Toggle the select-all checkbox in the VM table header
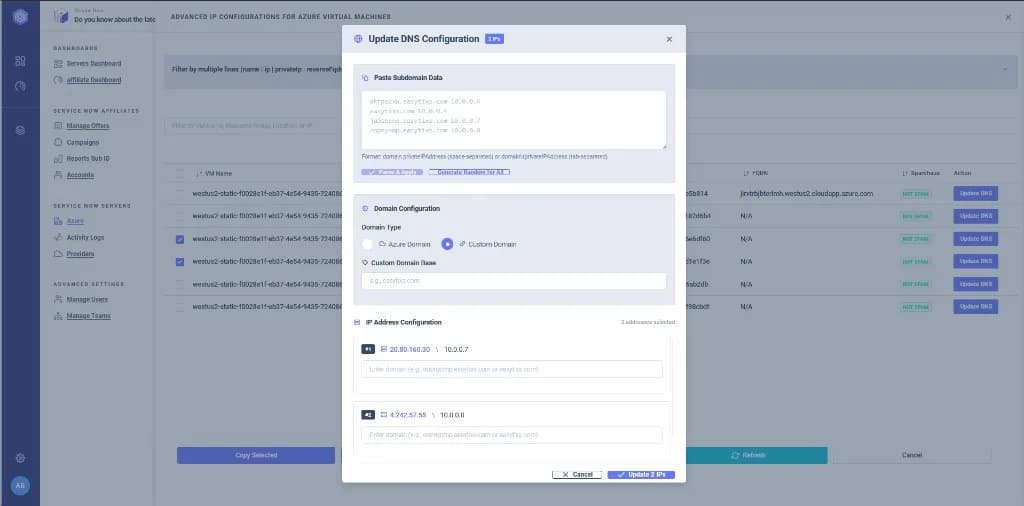Image resolution: width=1024 pixels, height=506 pixels. pos(180,174)
